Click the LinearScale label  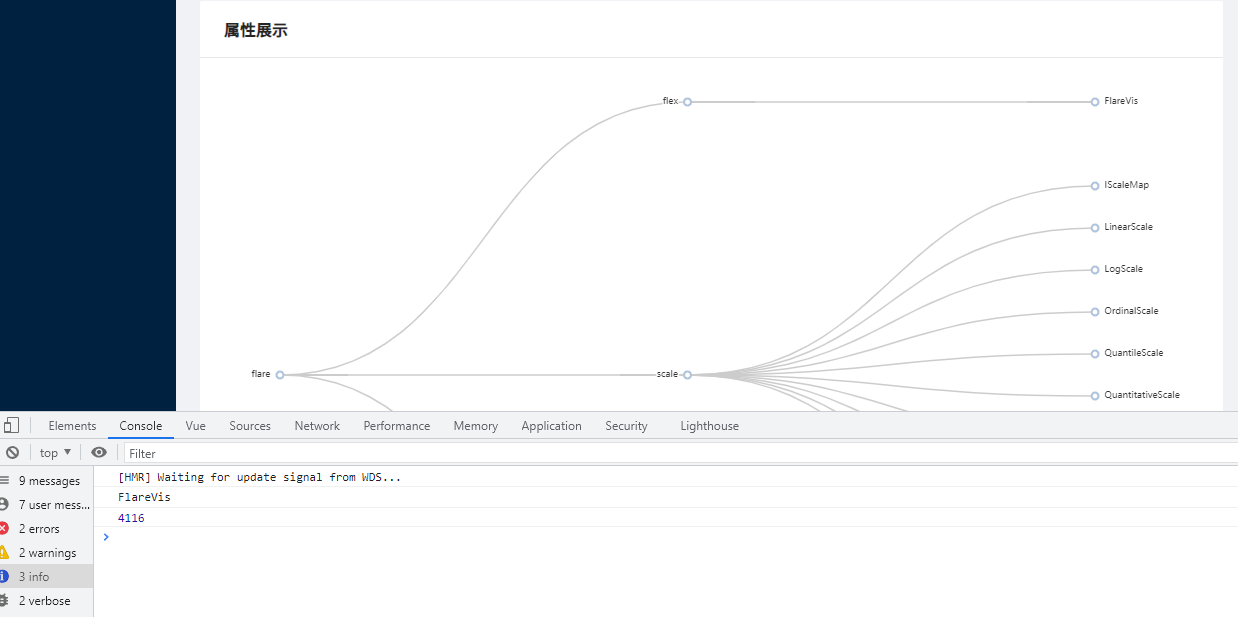click(1128, 227)
